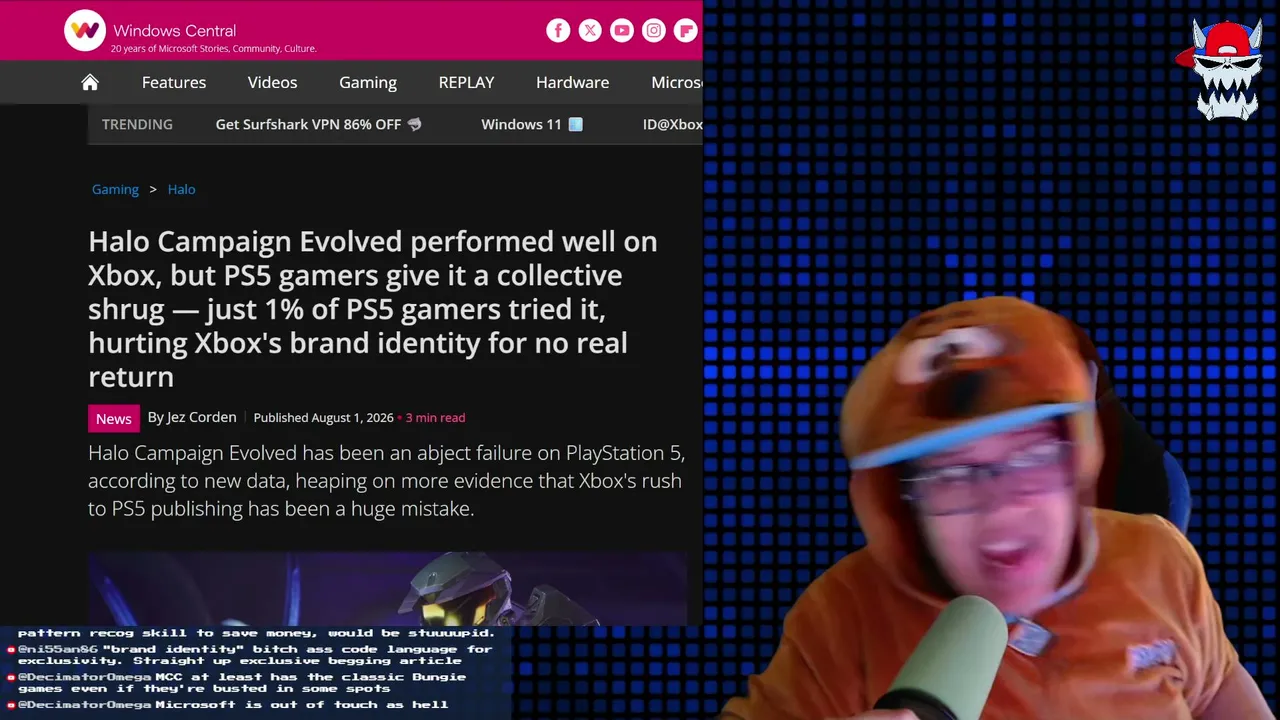Open the Windows Central Instagram page

(654, 30)
